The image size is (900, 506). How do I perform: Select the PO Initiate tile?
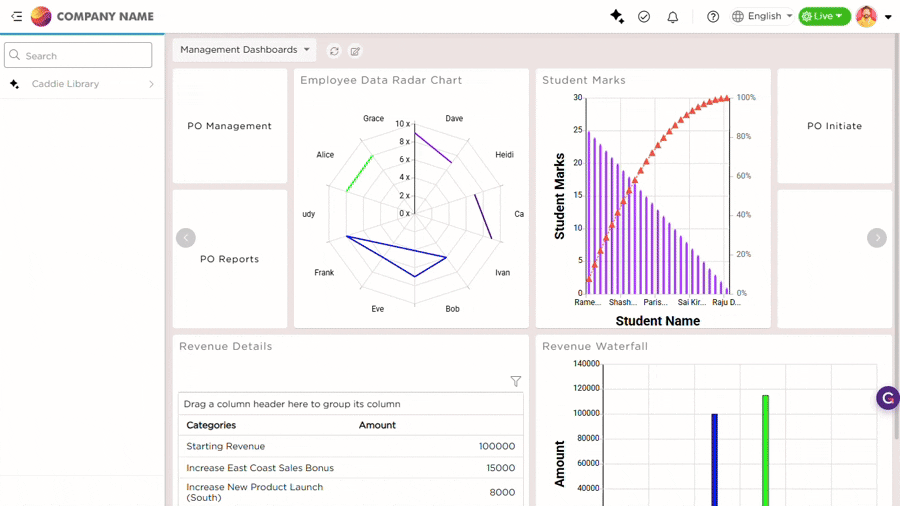pyautogui.click(x=834, y=126)
